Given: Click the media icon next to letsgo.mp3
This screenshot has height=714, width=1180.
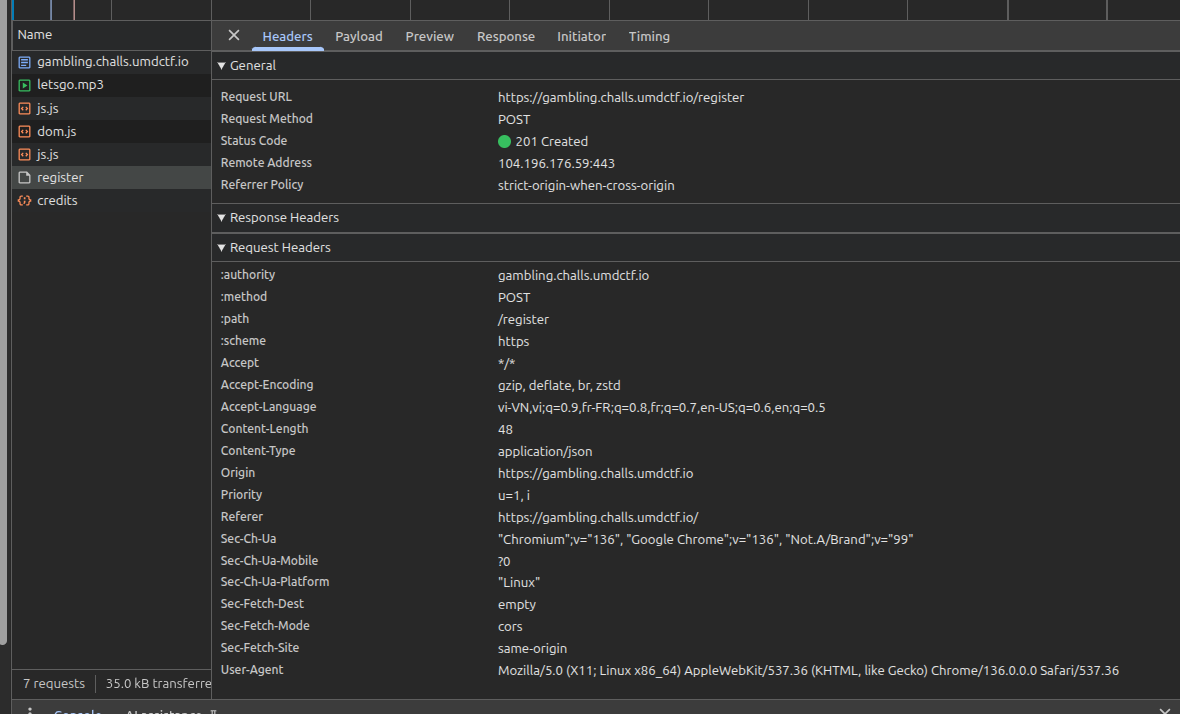Looking at the screenshot, I should (25, 85).
